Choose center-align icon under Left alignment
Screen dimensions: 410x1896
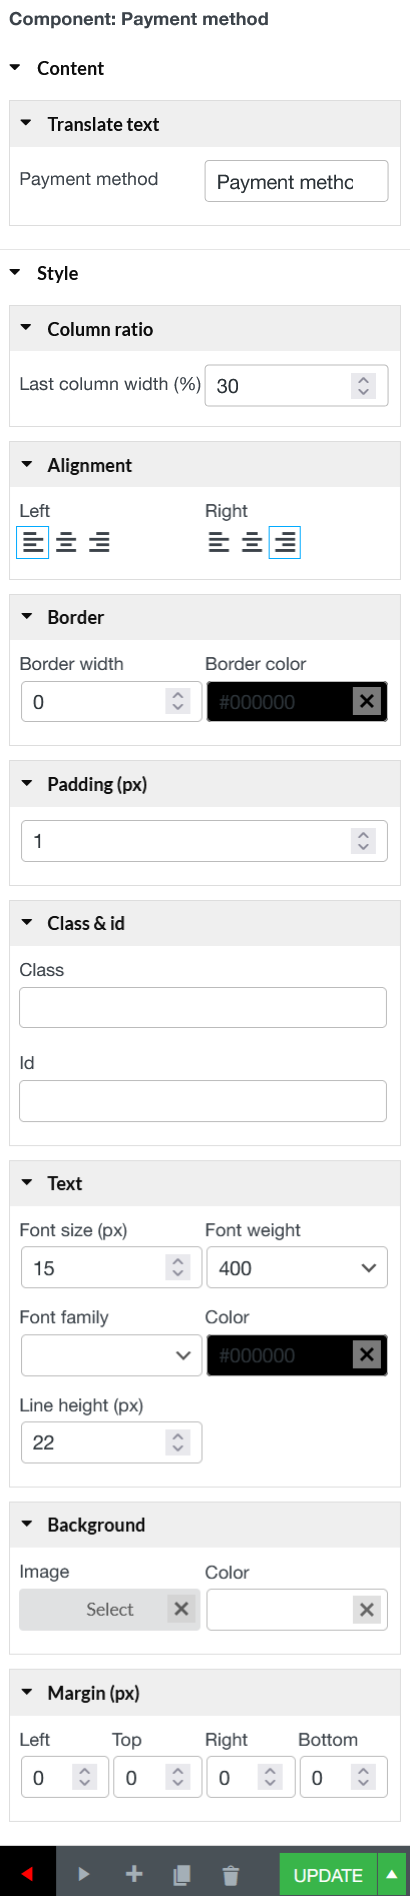pos(66,543)
